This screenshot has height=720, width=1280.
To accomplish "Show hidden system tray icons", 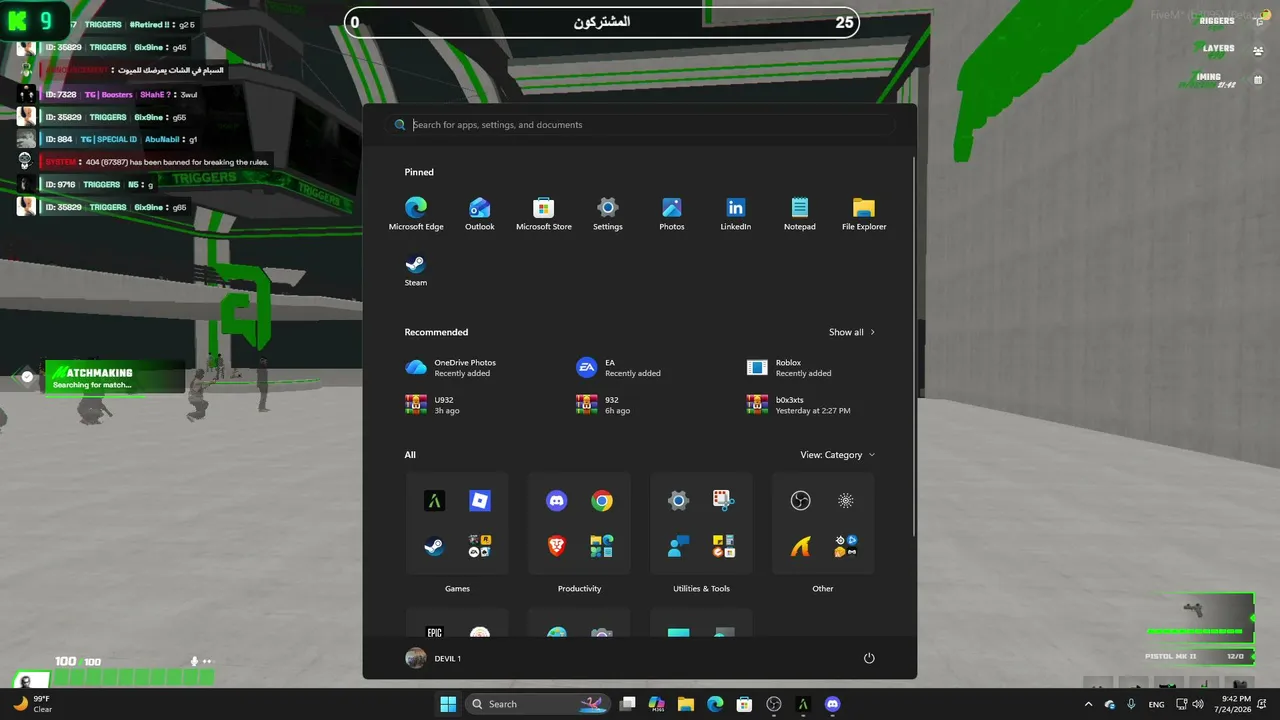I will coord(1088,704).
